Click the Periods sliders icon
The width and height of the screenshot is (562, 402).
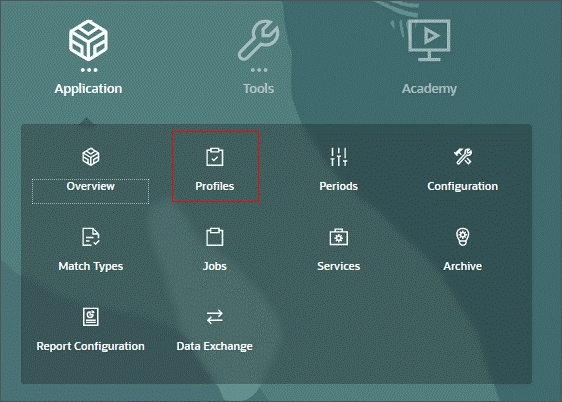[x=339, y=157]
